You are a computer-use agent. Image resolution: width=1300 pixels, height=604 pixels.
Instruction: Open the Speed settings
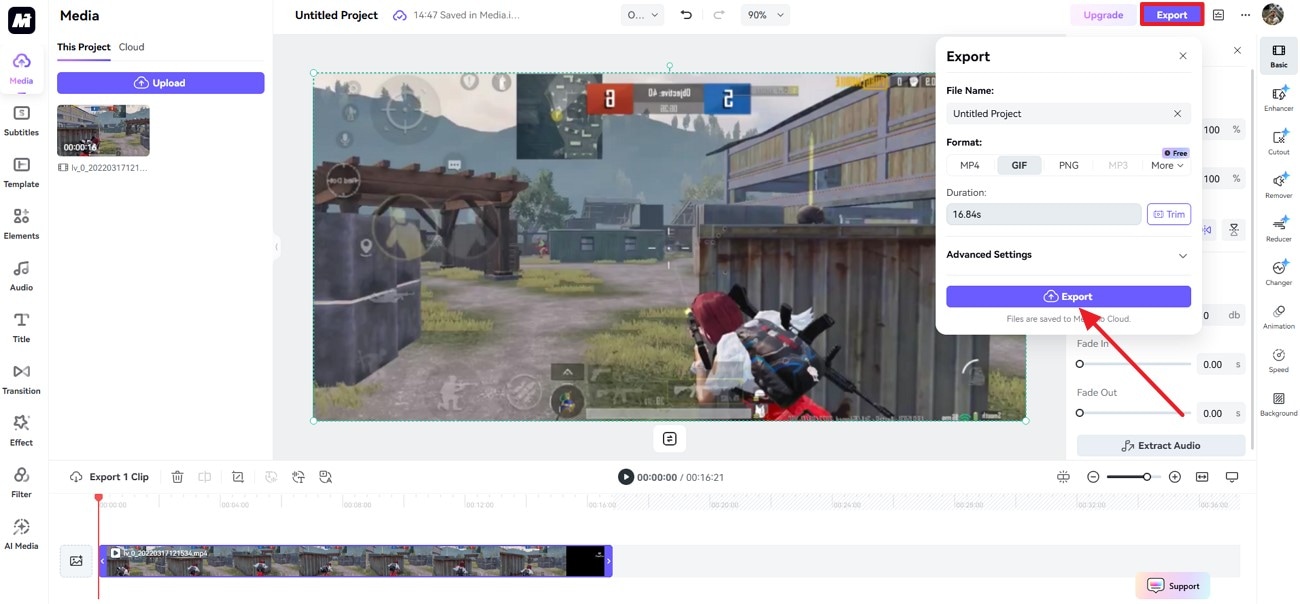tap(1279, 360)
